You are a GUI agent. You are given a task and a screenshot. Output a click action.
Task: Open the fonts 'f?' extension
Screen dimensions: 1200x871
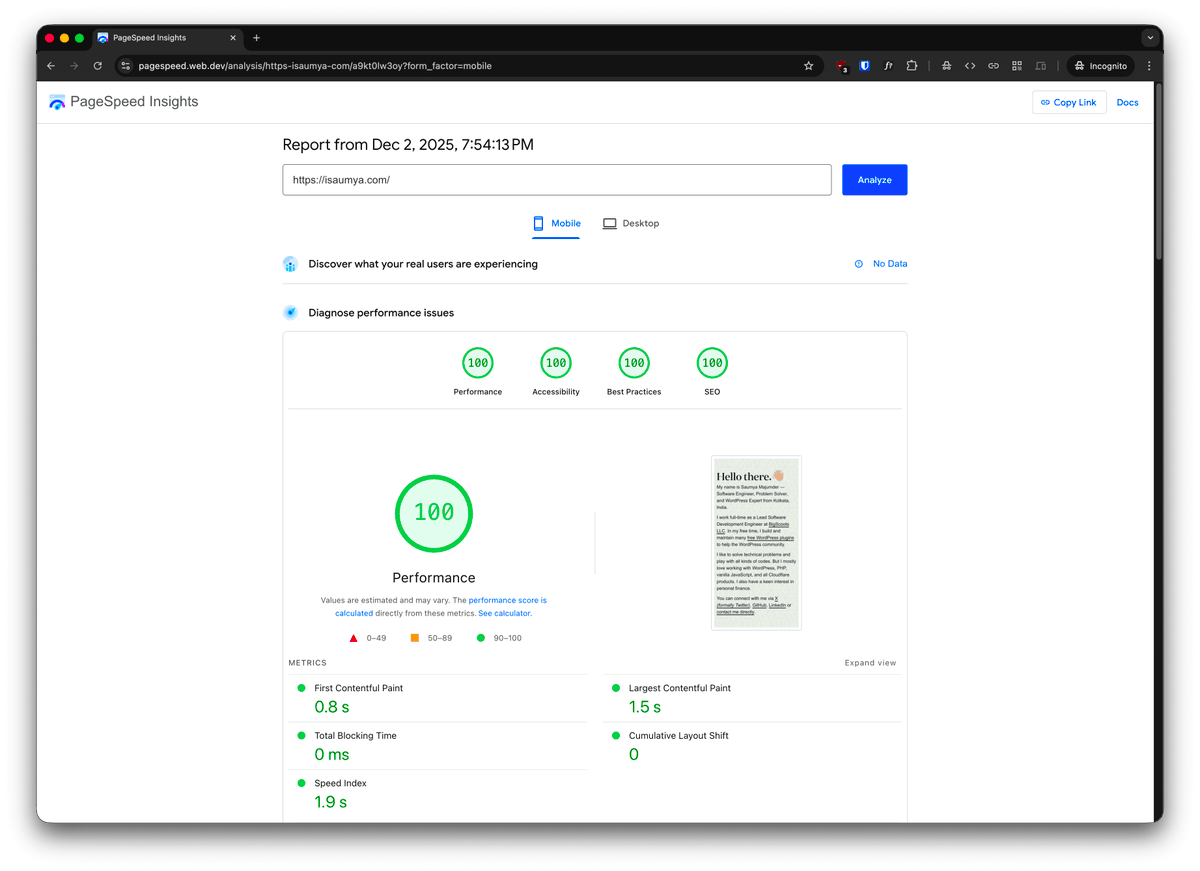click(888, 66)
